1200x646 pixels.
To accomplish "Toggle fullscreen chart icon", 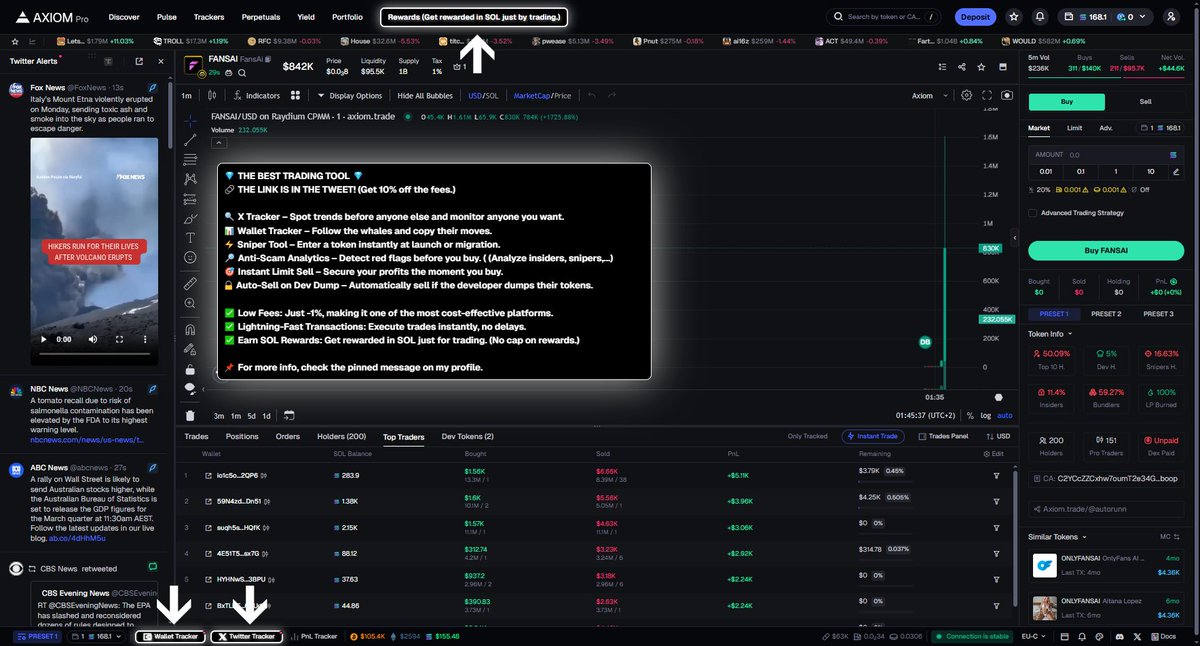I will pos(987,96).
